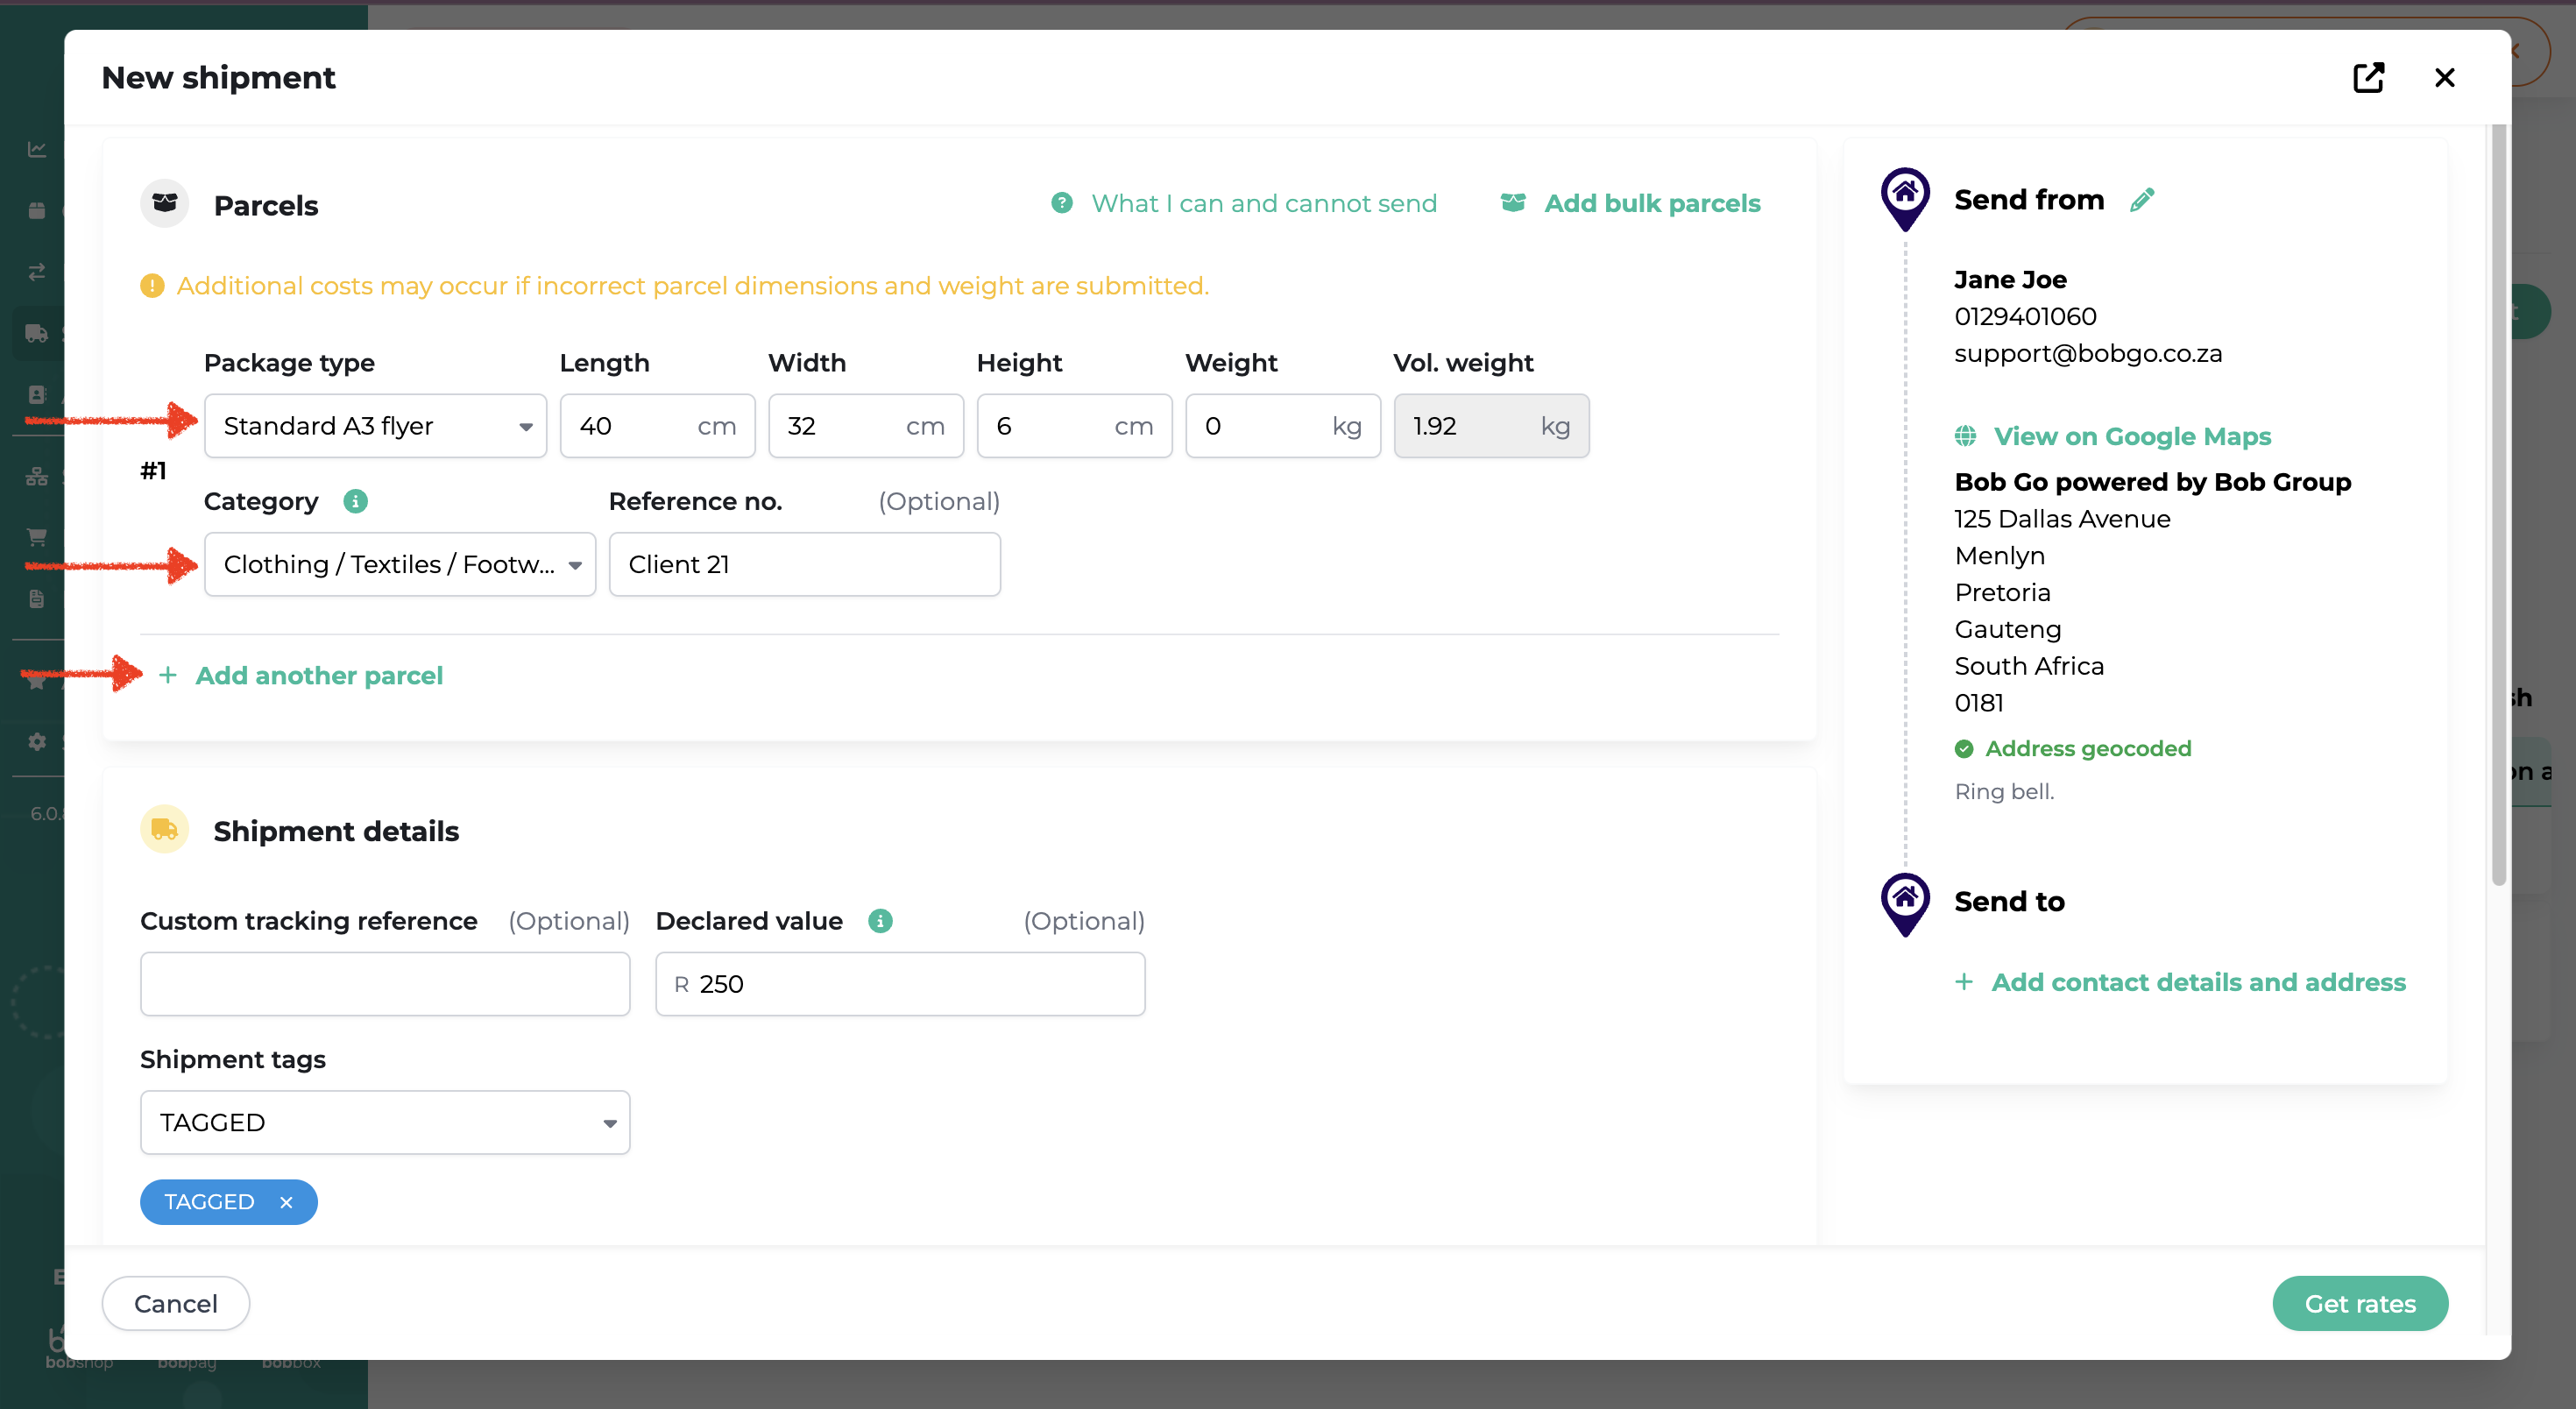Click the sidebar network hierarchy icon
2576x1409 pixels.
[x=37, y=476]
